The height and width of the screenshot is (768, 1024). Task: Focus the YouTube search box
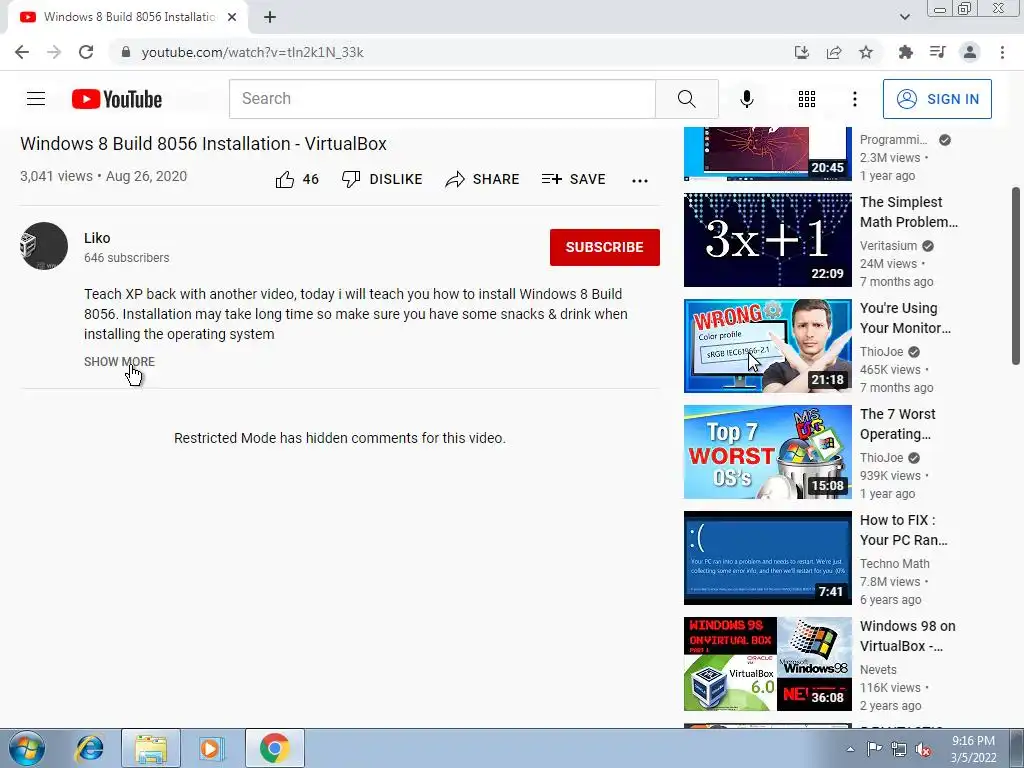(x=442, y=99)
